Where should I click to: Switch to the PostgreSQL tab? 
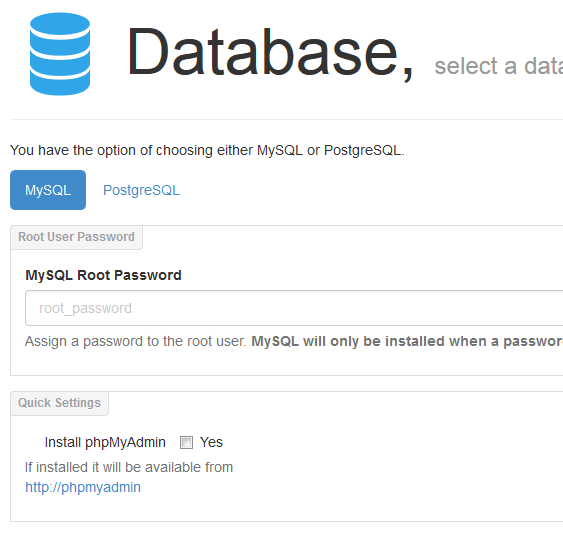pos(141,190)
